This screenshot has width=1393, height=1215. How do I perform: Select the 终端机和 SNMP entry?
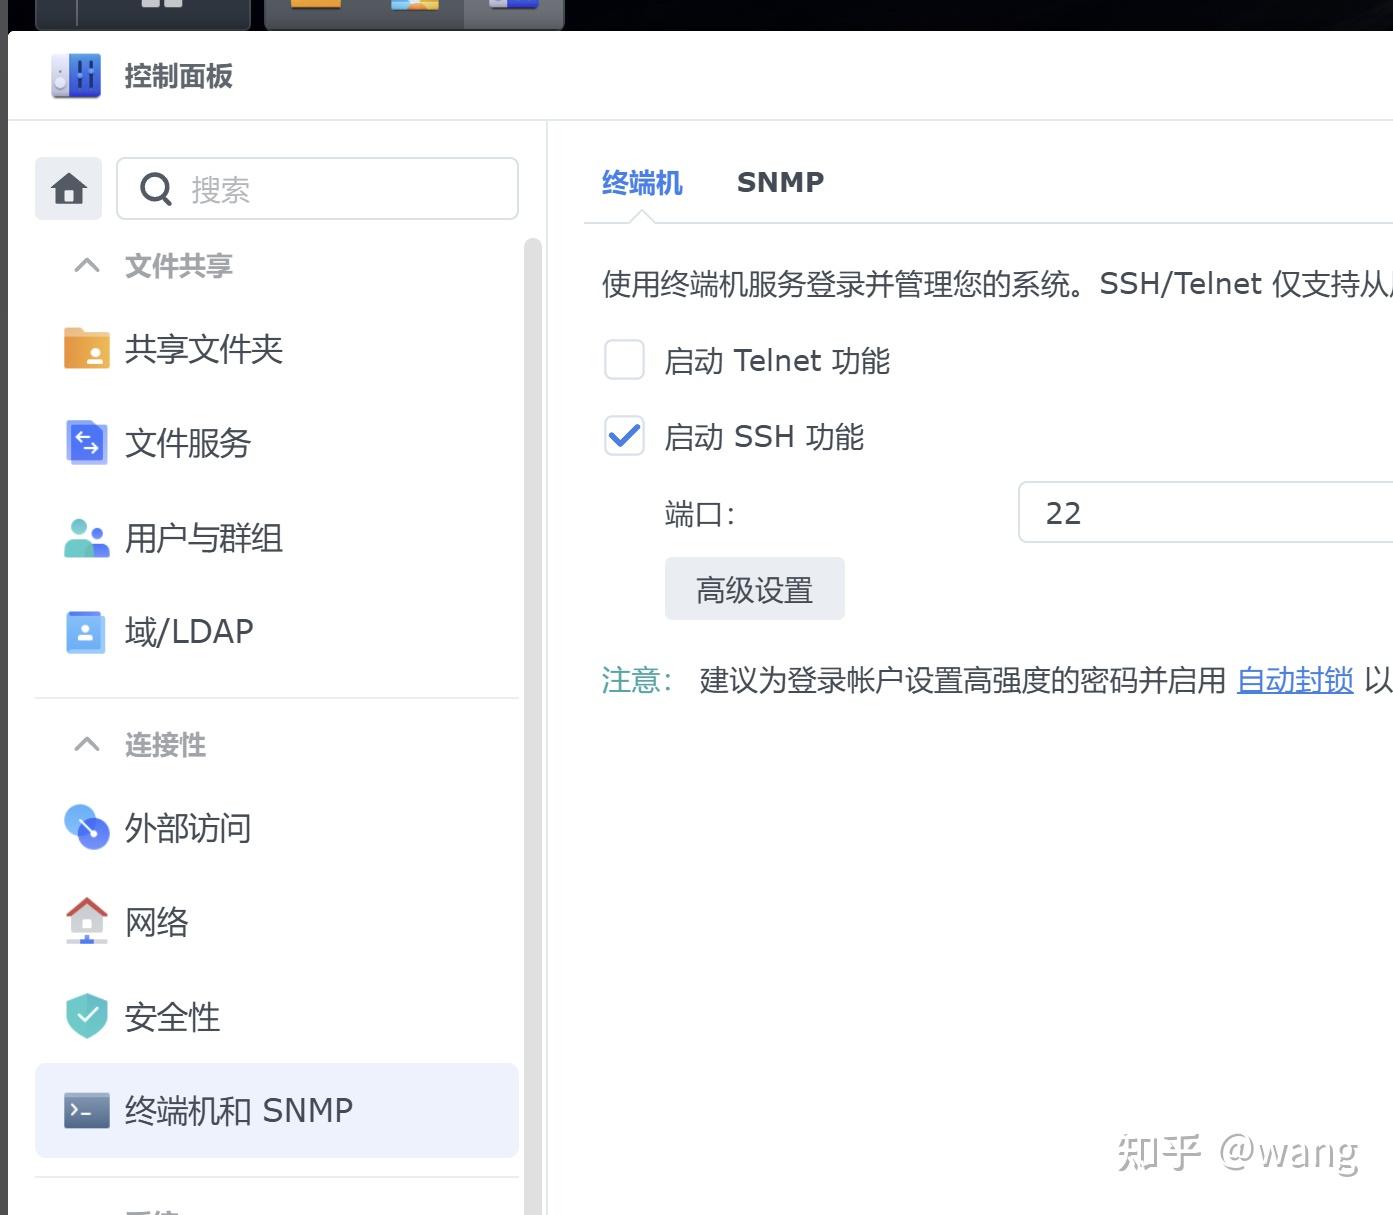coord(237,1110)
